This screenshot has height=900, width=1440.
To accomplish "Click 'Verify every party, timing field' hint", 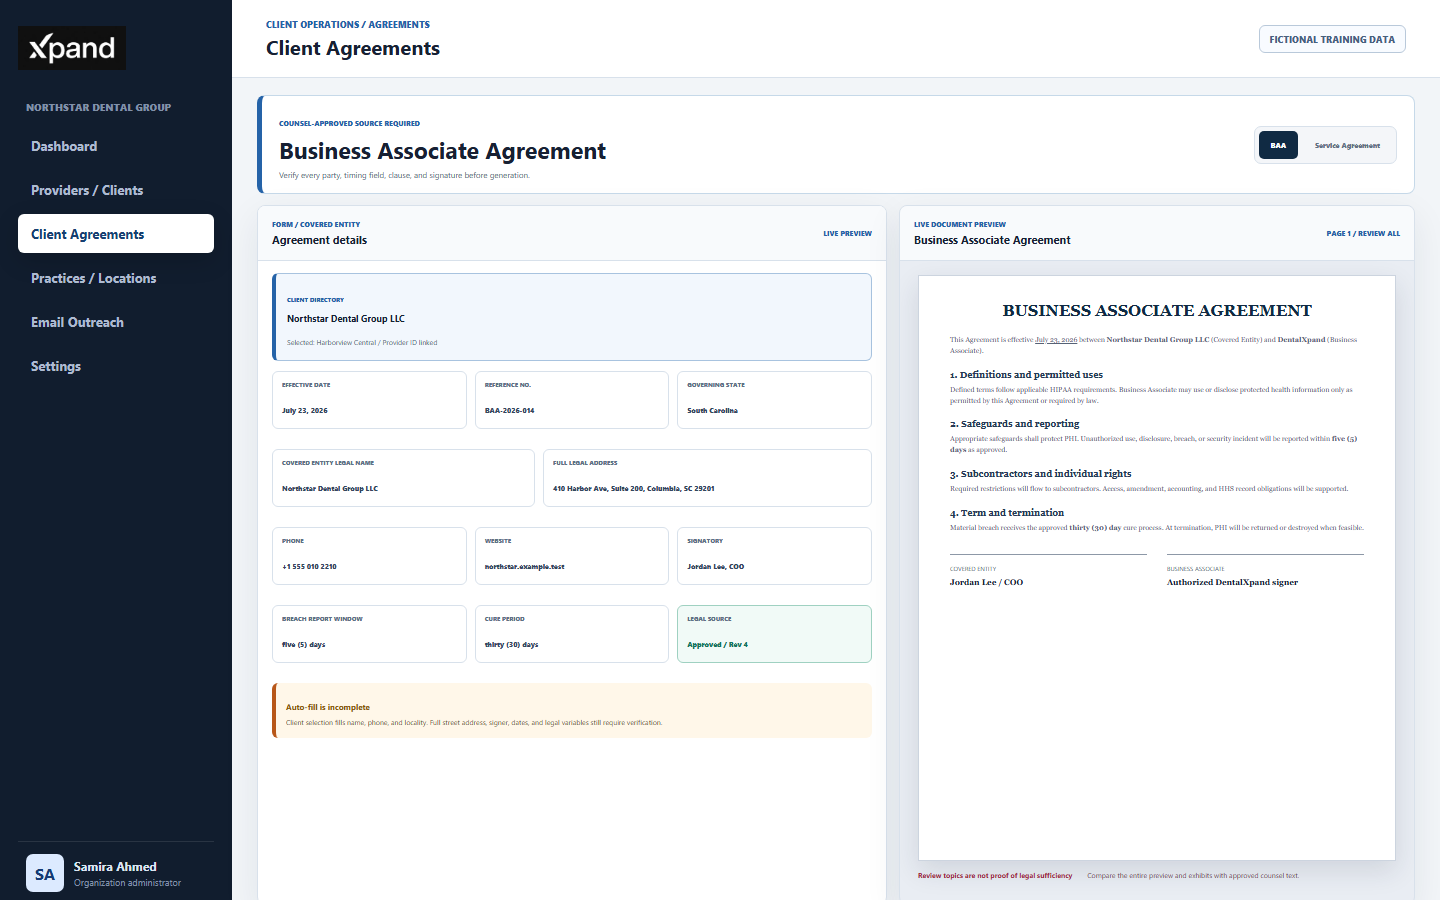I will 404,175.
